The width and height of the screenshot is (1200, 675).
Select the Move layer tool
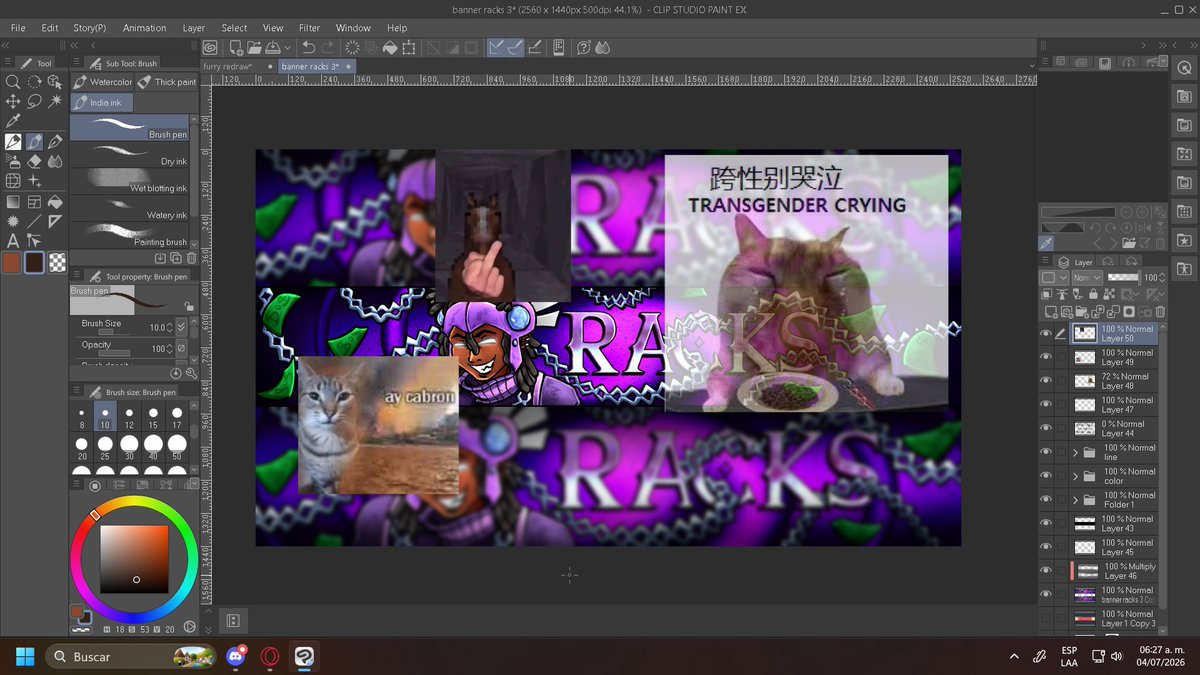(x=13, y=101)
